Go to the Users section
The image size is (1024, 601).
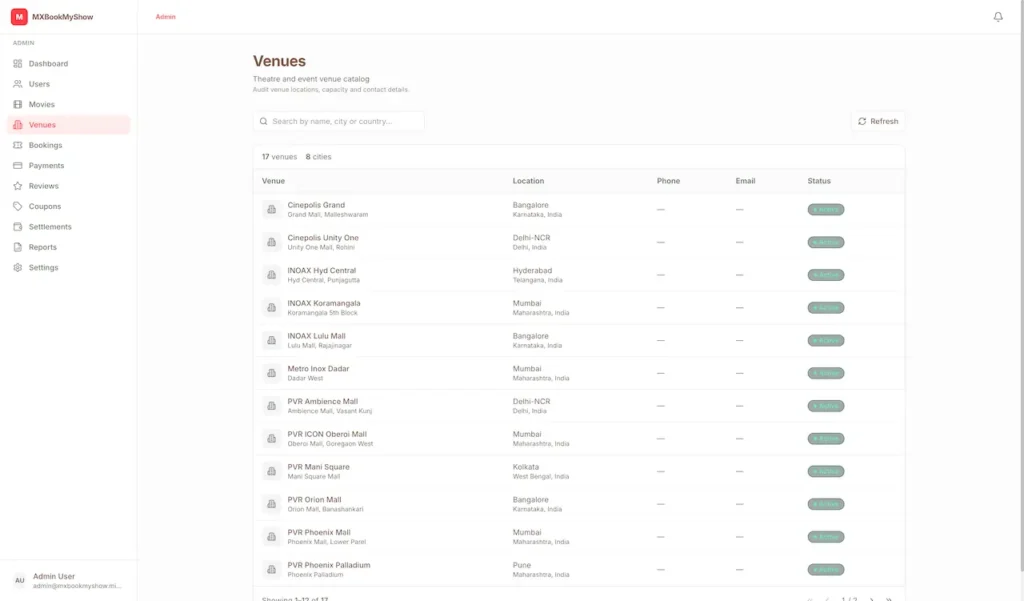[68, 84]
